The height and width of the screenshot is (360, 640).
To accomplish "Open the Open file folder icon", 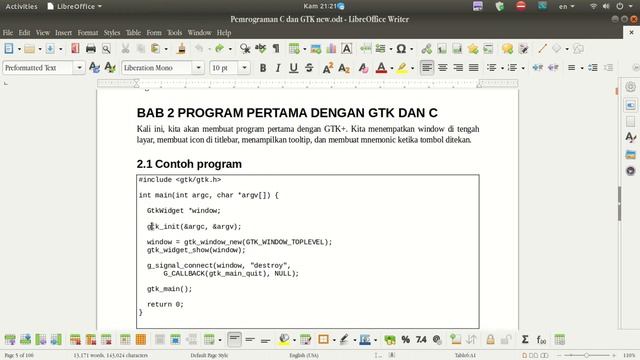I will [29, 49].
